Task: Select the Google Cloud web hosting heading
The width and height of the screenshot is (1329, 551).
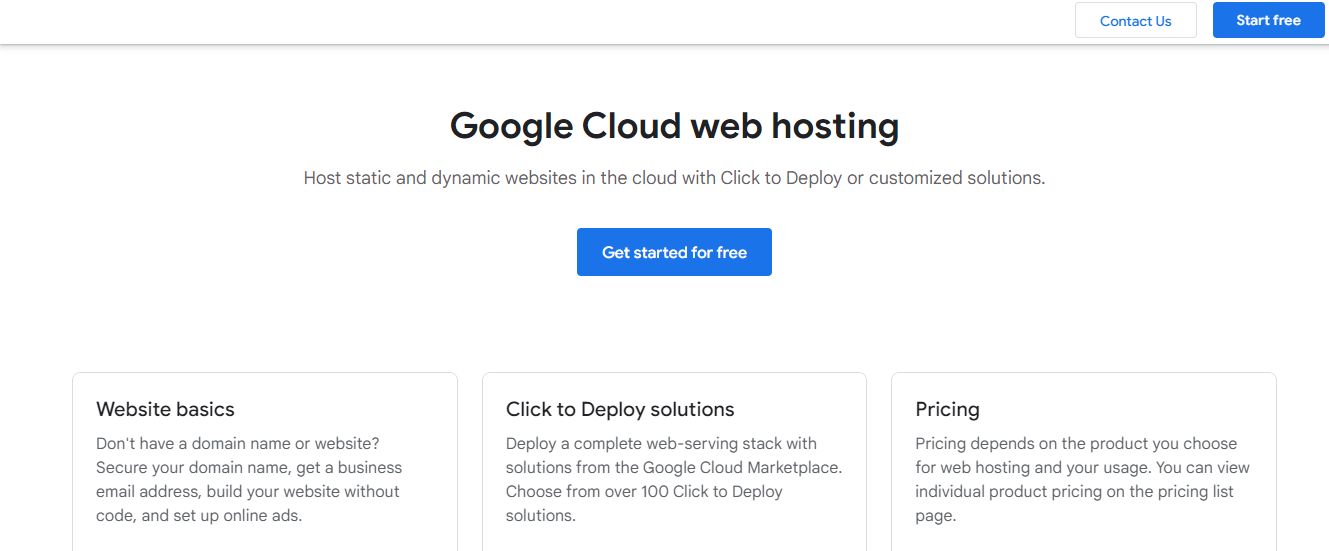Action: [674, 126]
